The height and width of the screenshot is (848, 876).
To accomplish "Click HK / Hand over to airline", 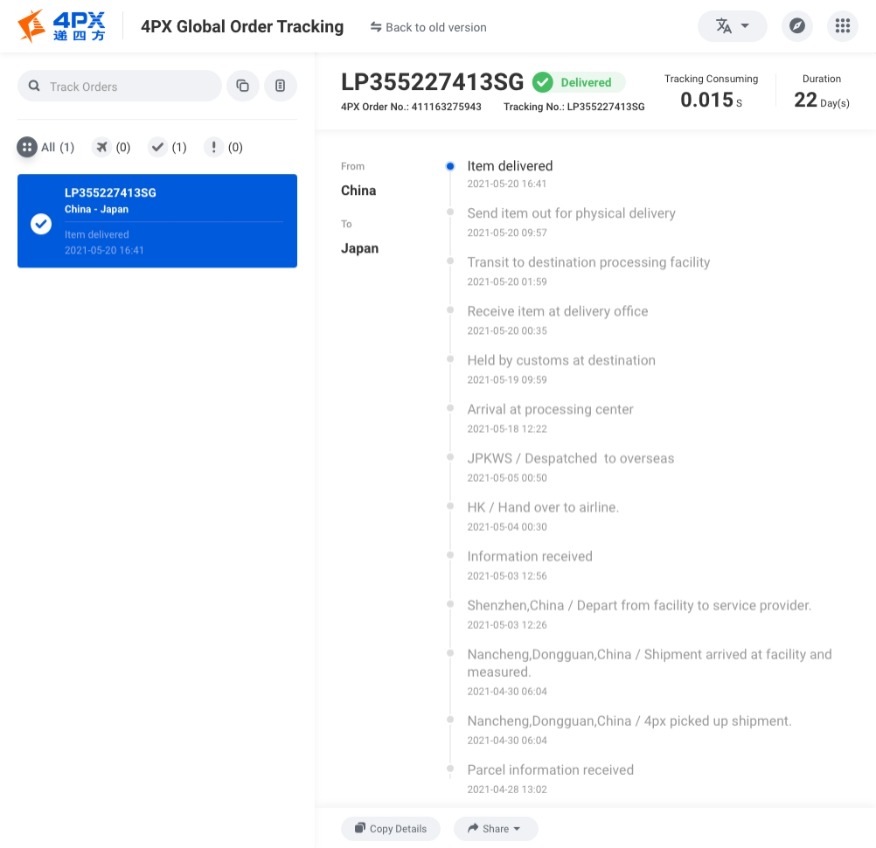I will (x=543, y=507).
